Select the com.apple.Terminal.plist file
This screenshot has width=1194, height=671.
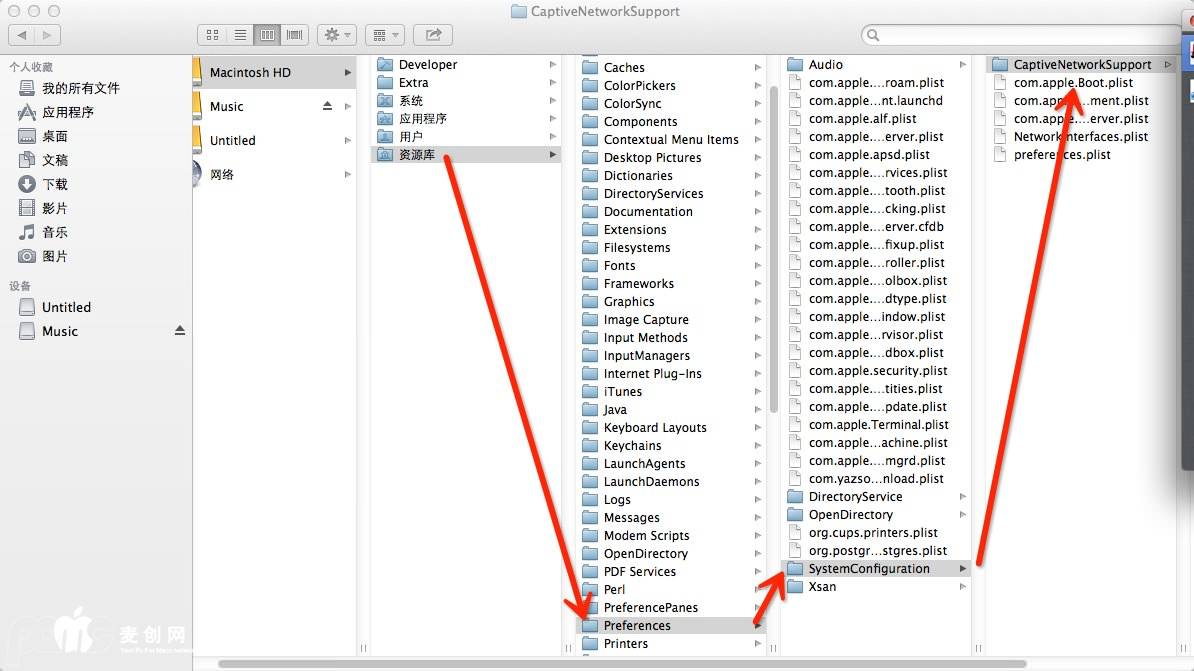tap(877, 425)
